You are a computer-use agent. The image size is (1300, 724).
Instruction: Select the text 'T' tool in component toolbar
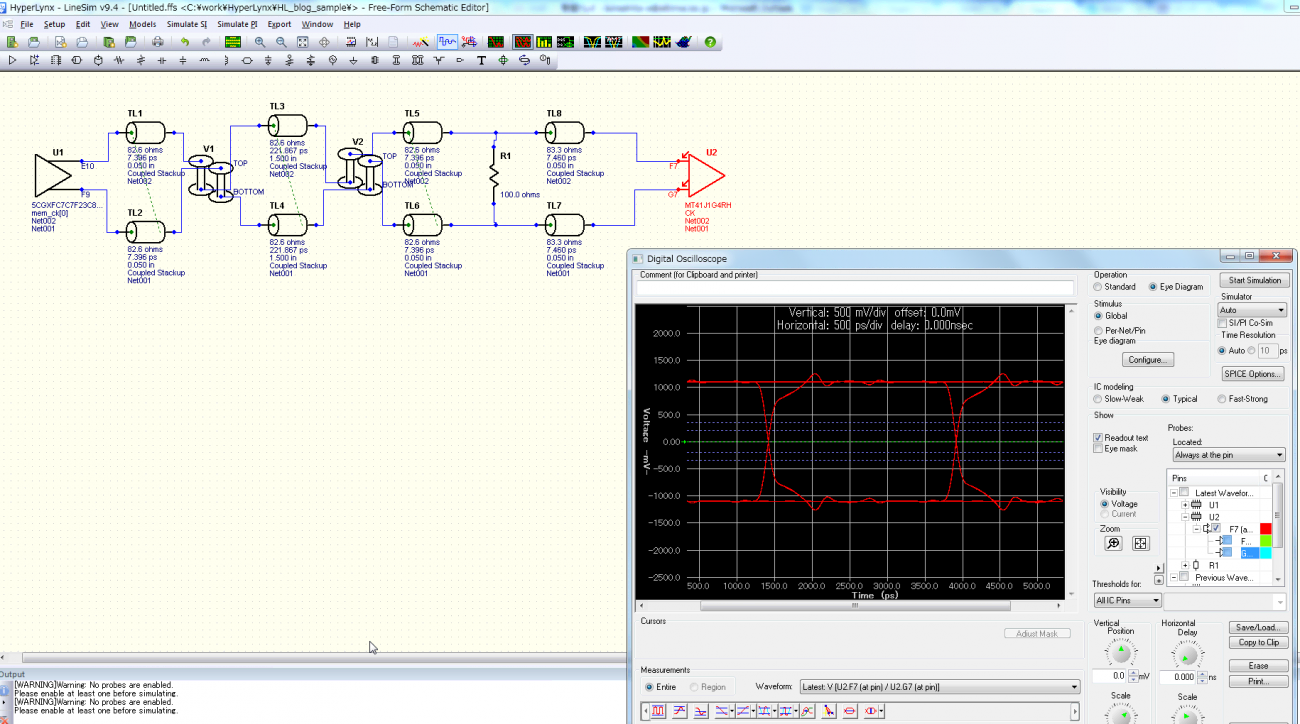click(481, 60)
